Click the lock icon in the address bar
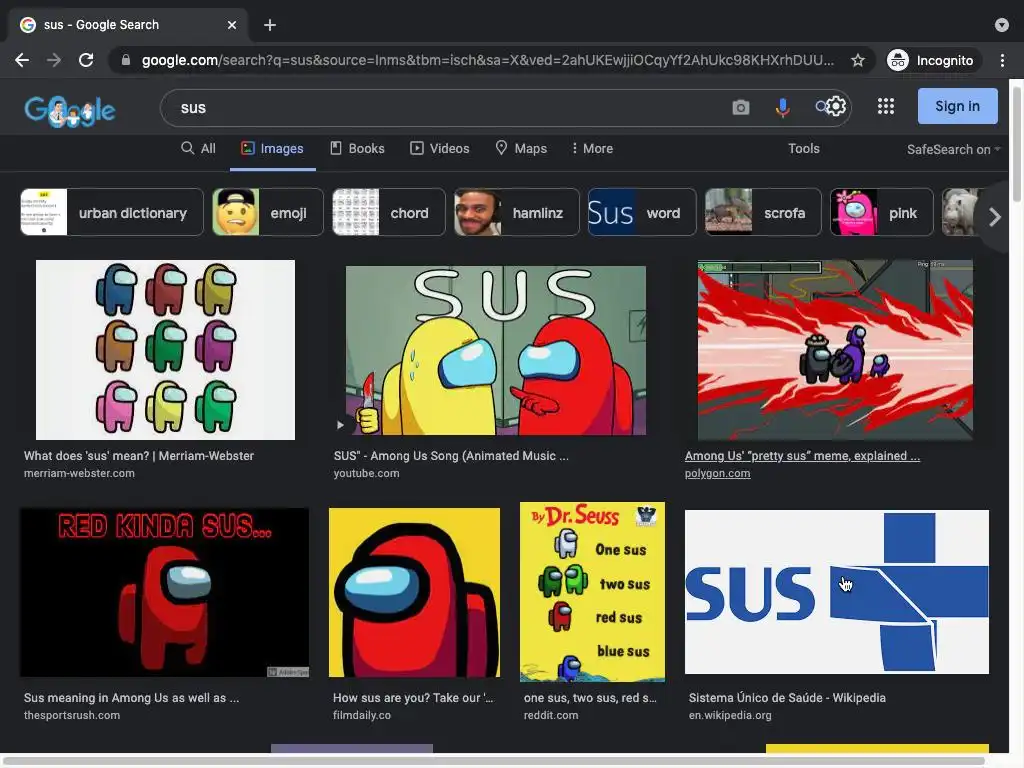1024x768 pixels. (126, 60)
